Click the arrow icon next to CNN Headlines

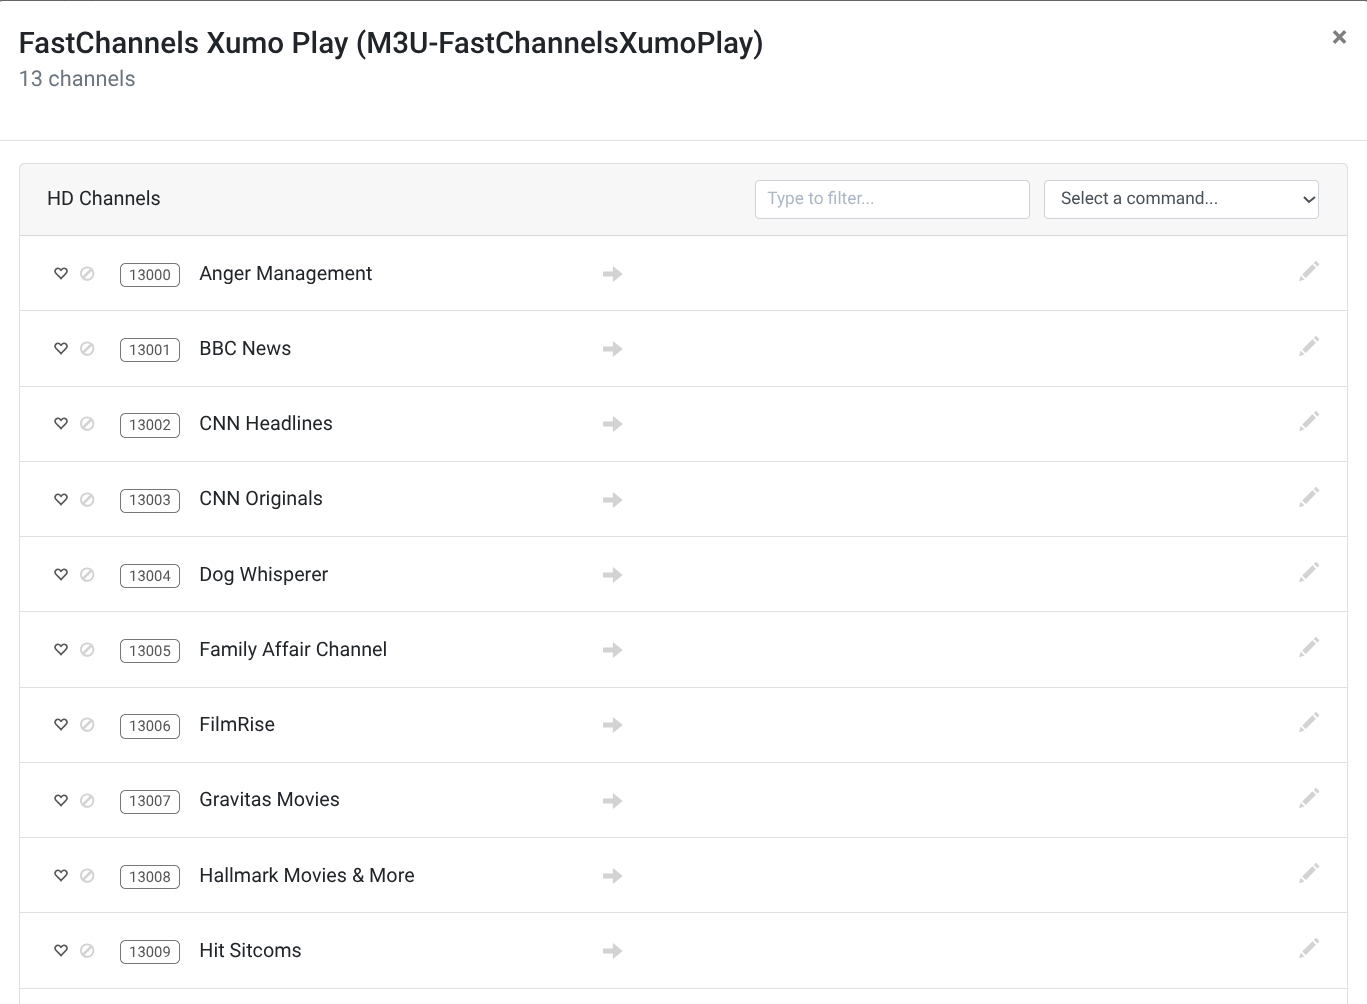[x=612, y=424]
